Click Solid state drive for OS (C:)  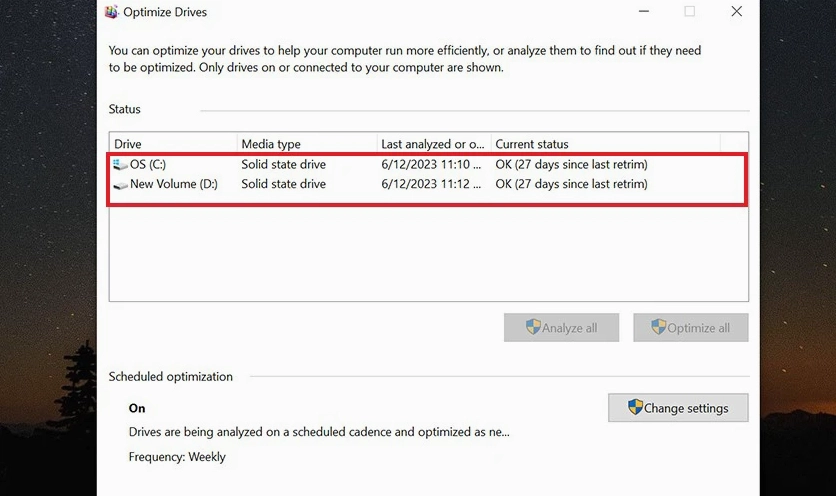tap(283, 164)
